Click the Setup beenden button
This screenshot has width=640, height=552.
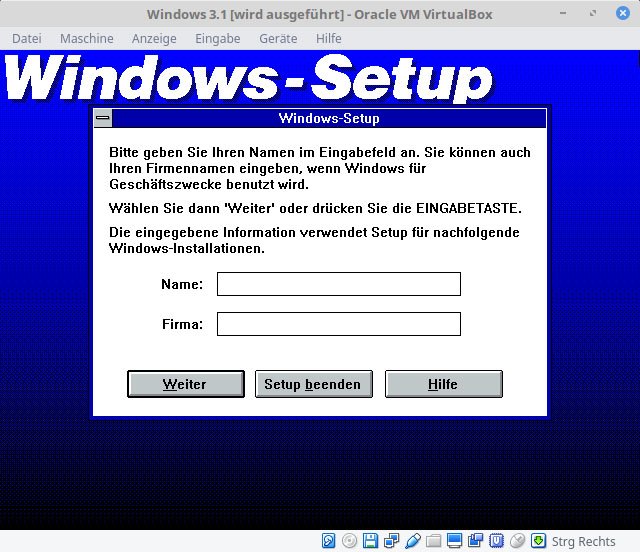tap(313, 384)
